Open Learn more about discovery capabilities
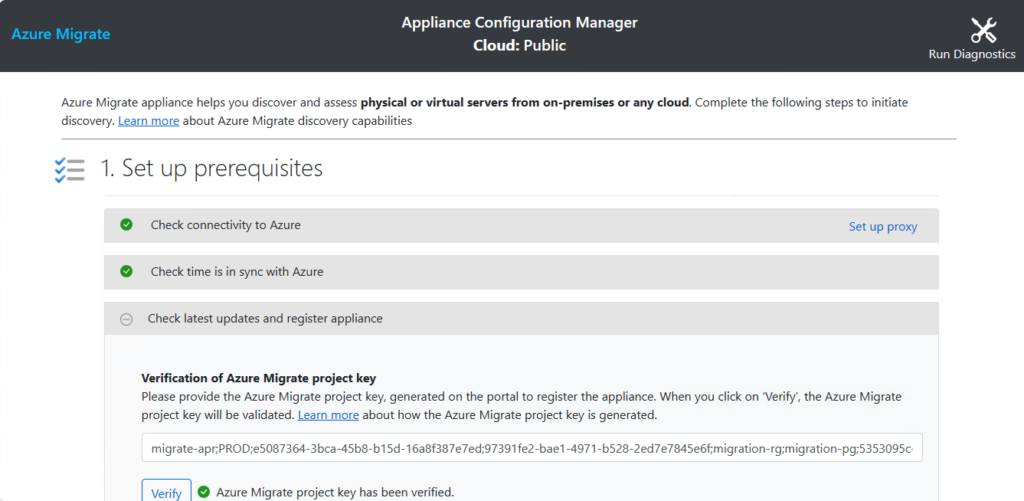Image resolution: width=1024 pixels, height=501 pixels. coord(148,121)
